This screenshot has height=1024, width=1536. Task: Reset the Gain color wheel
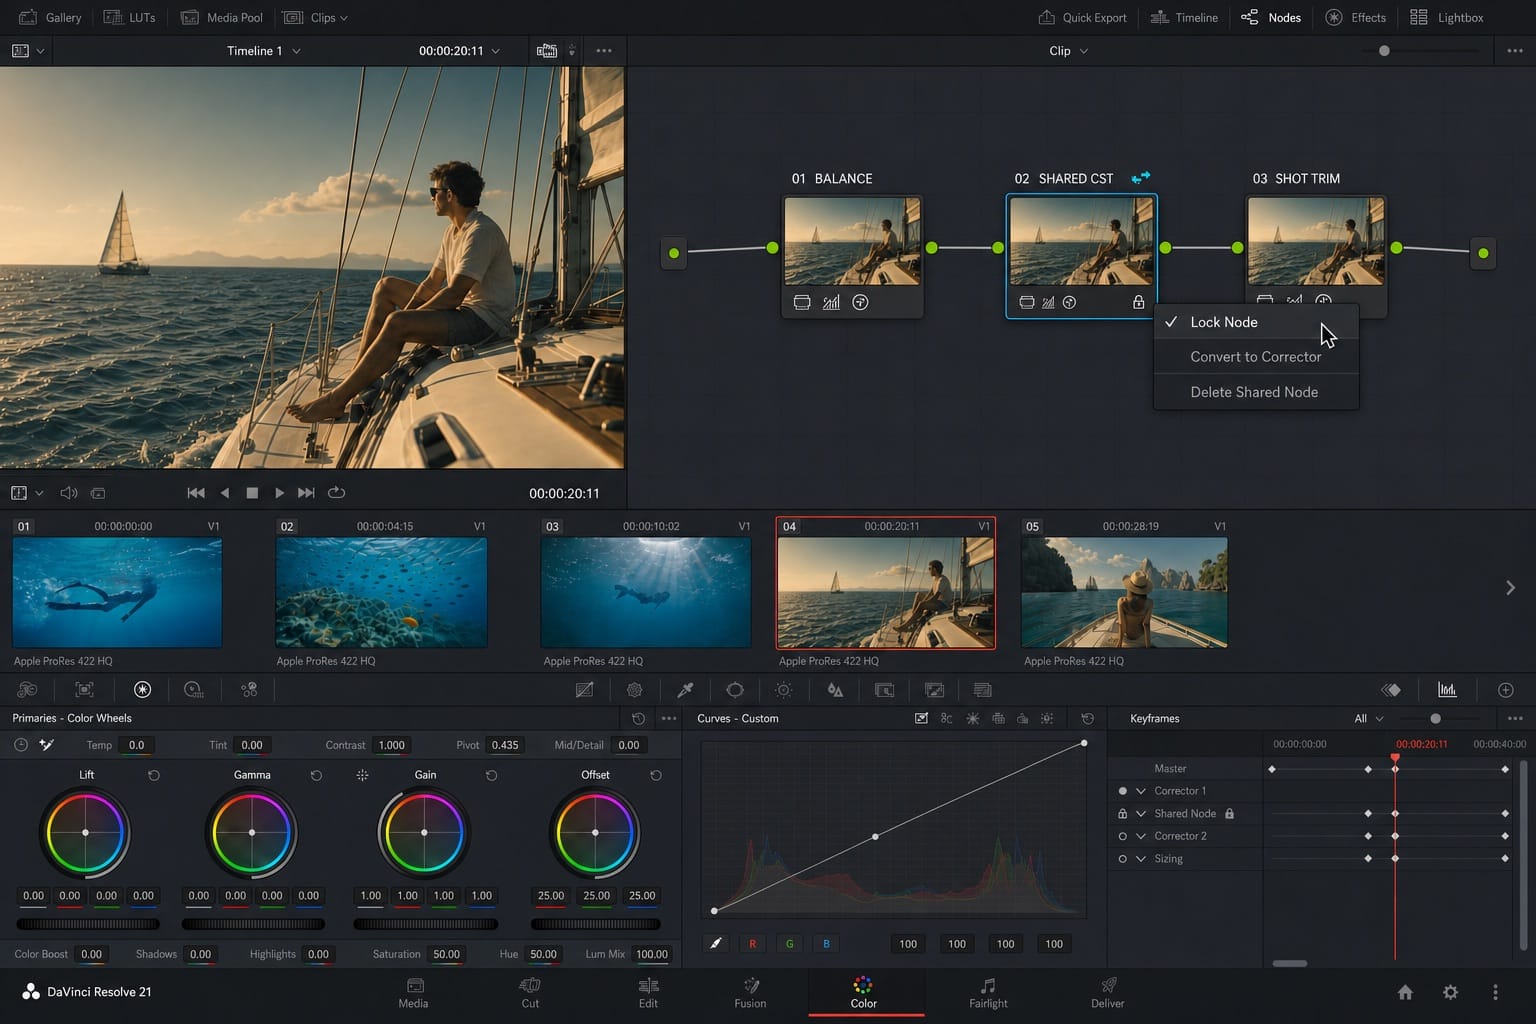[x=491, y=775]
